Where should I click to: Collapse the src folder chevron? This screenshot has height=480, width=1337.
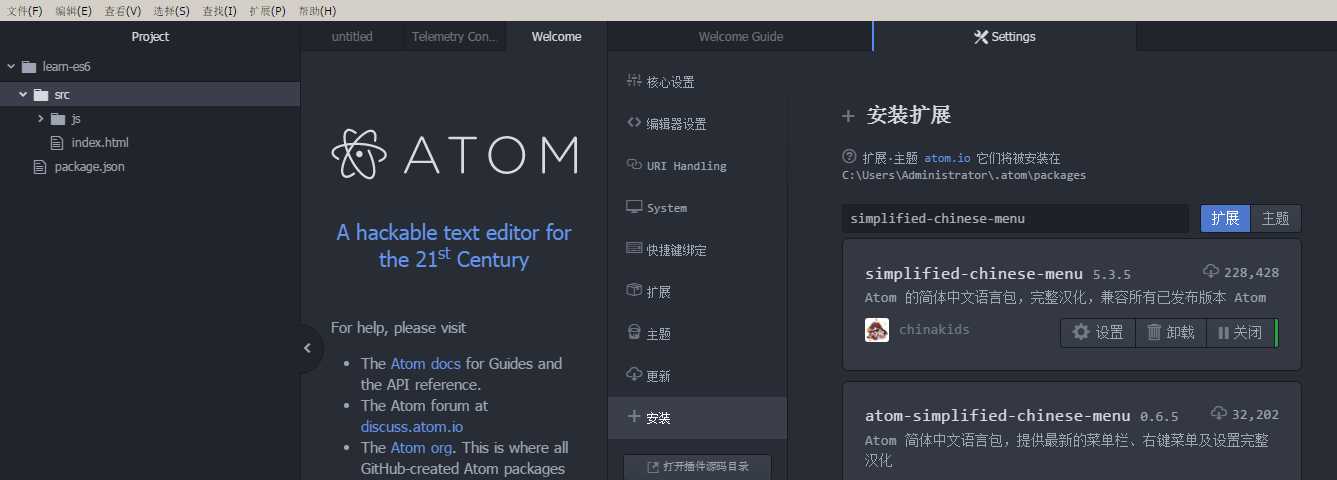click(x=23, y=95)
